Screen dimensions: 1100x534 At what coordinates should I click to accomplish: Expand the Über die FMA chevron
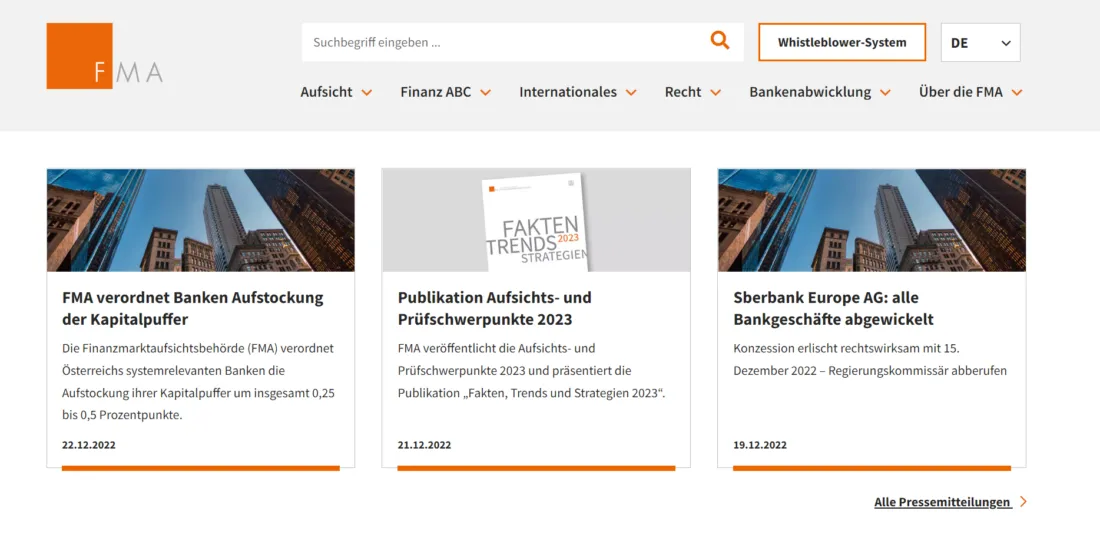click(x=1017, y=92)
